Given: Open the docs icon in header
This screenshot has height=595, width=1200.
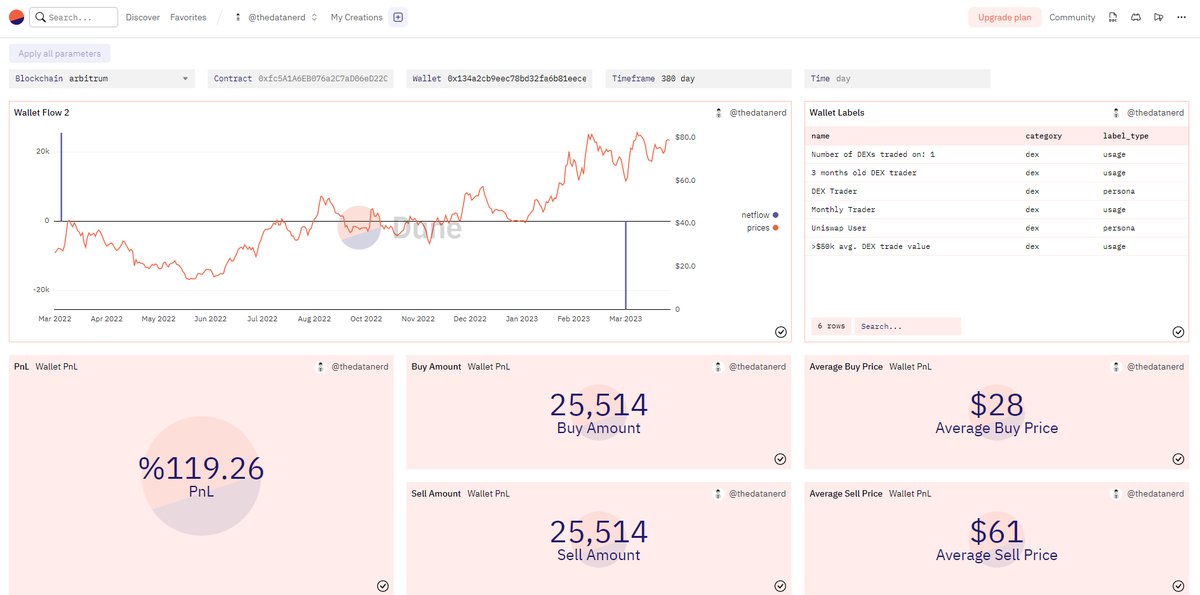Looking at the screenshot, I should (x=1113, y=17).
